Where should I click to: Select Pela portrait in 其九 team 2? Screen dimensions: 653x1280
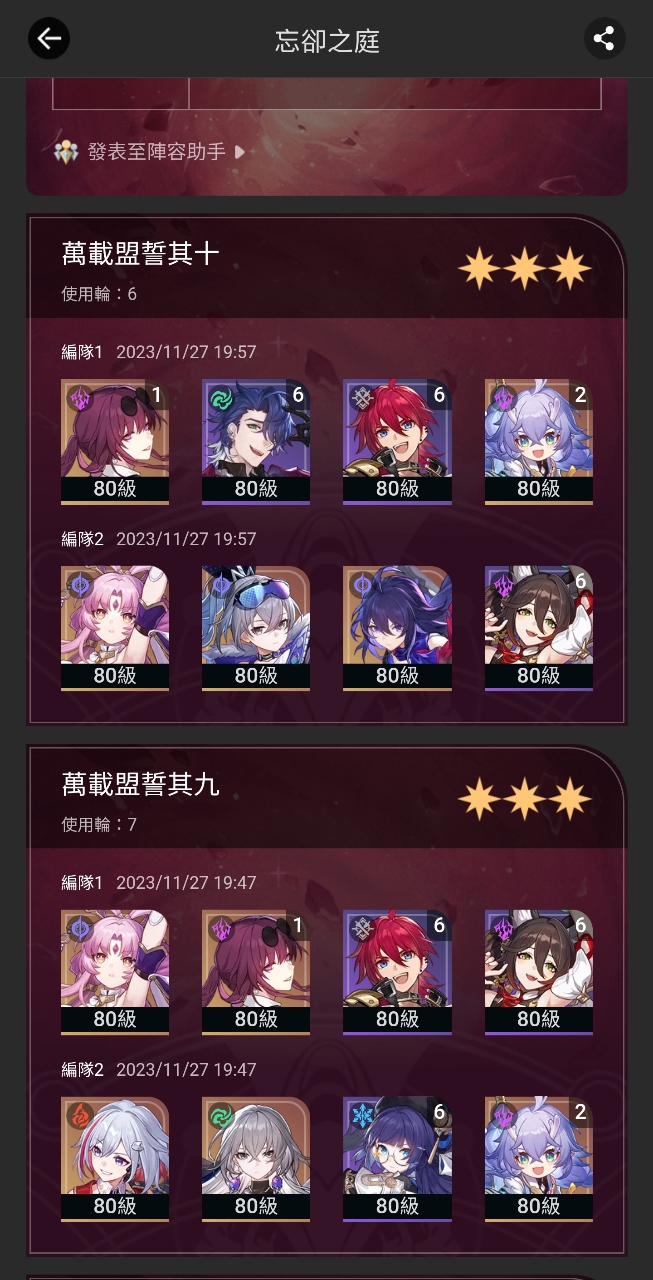pos(397,1160)
